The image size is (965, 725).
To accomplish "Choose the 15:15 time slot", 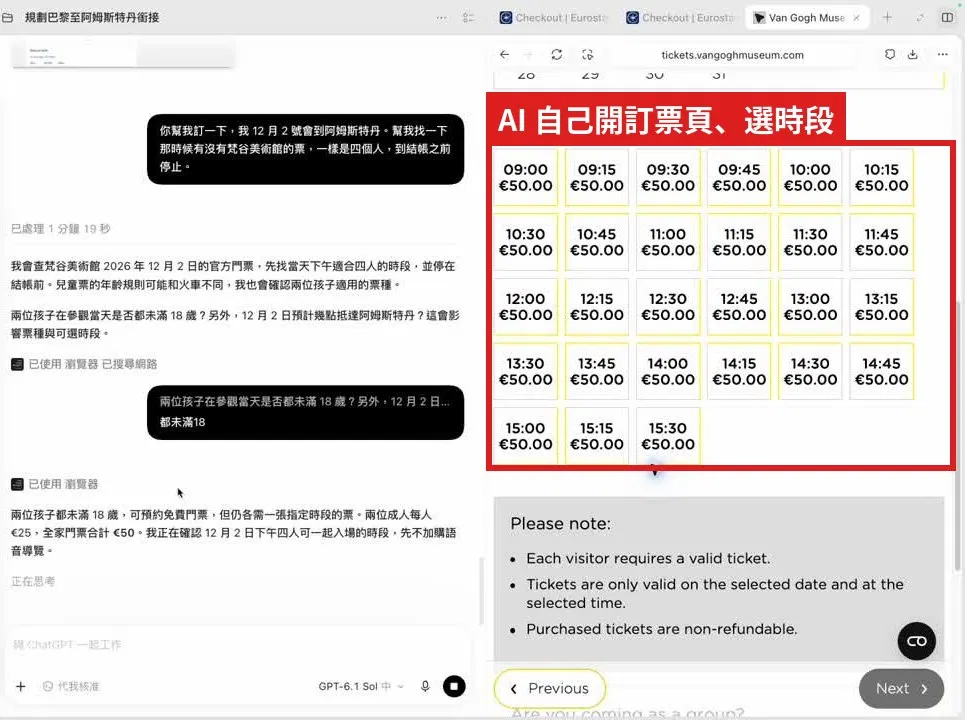I will pos(596,436).
